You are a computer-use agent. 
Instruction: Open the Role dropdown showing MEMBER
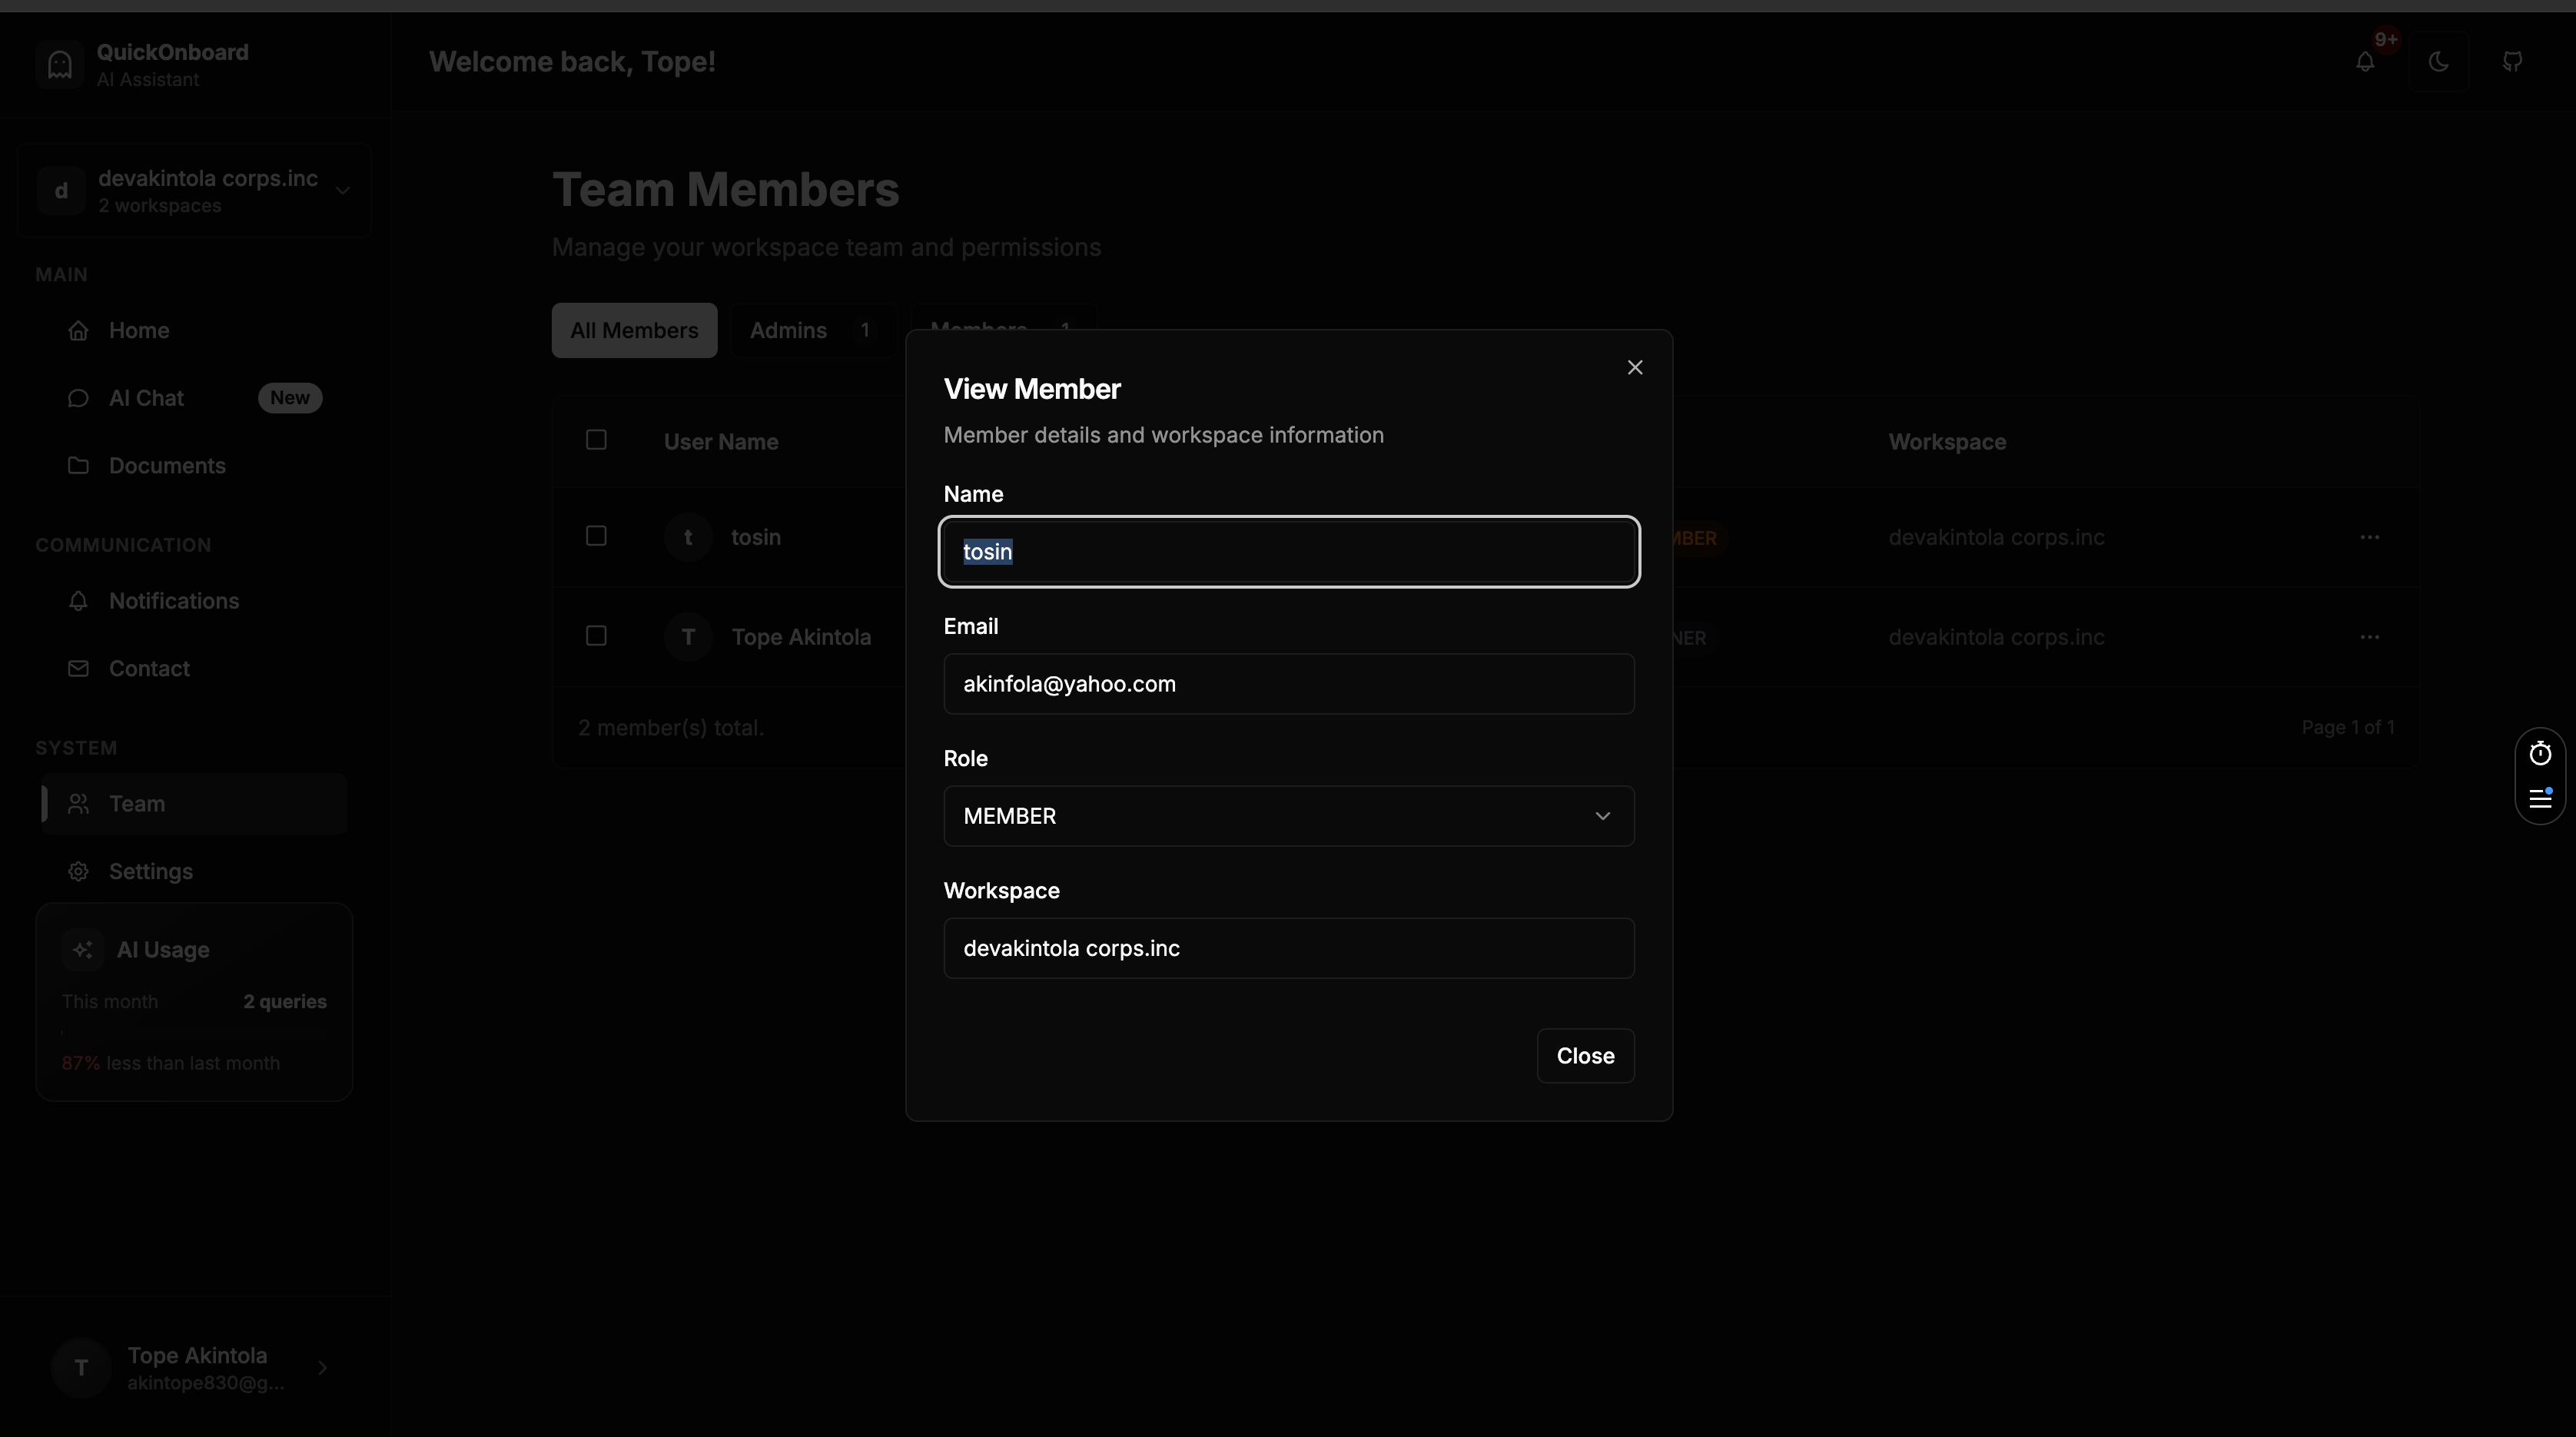tap(1288, 816)
